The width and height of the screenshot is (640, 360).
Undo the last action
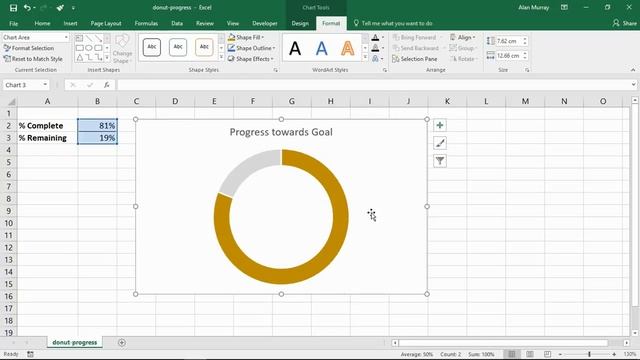pyautogui.click(x=27, y=7)
